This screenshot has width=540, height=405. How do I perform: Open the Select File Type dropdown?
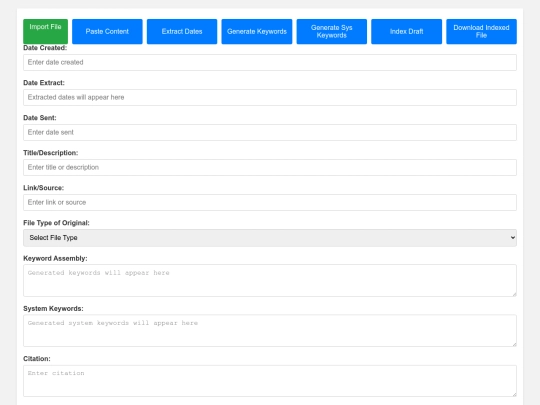(270, 238)
